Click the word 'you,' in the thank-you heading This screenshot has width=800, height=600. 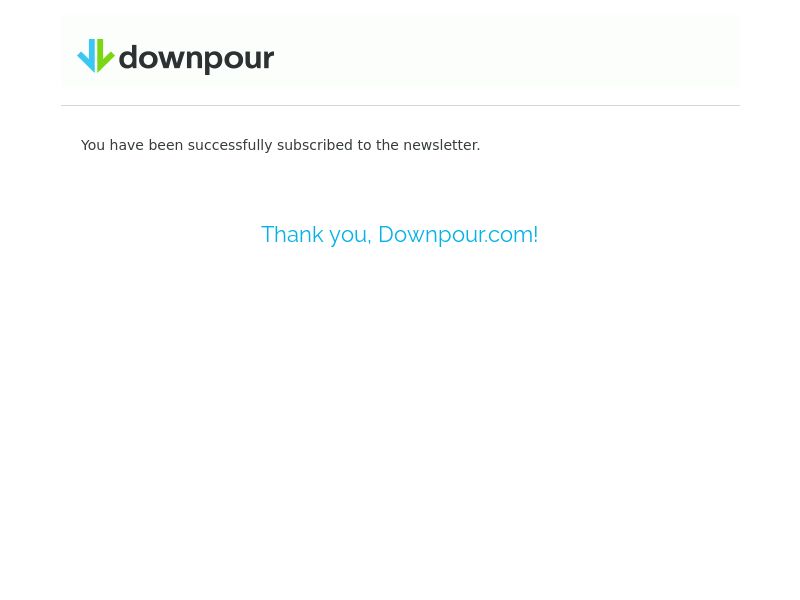click(x=351, y=237)
